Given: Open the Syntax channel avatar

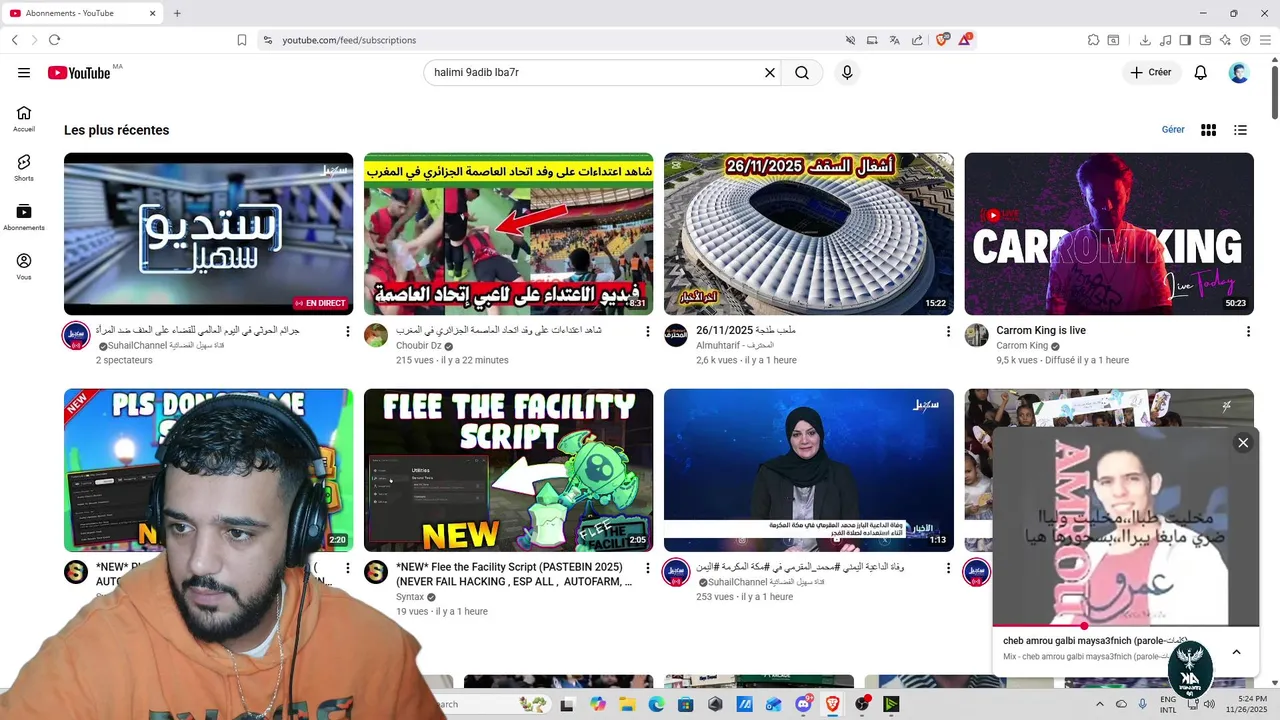Looking at the screenshot, I should click(x=376, y=572).
